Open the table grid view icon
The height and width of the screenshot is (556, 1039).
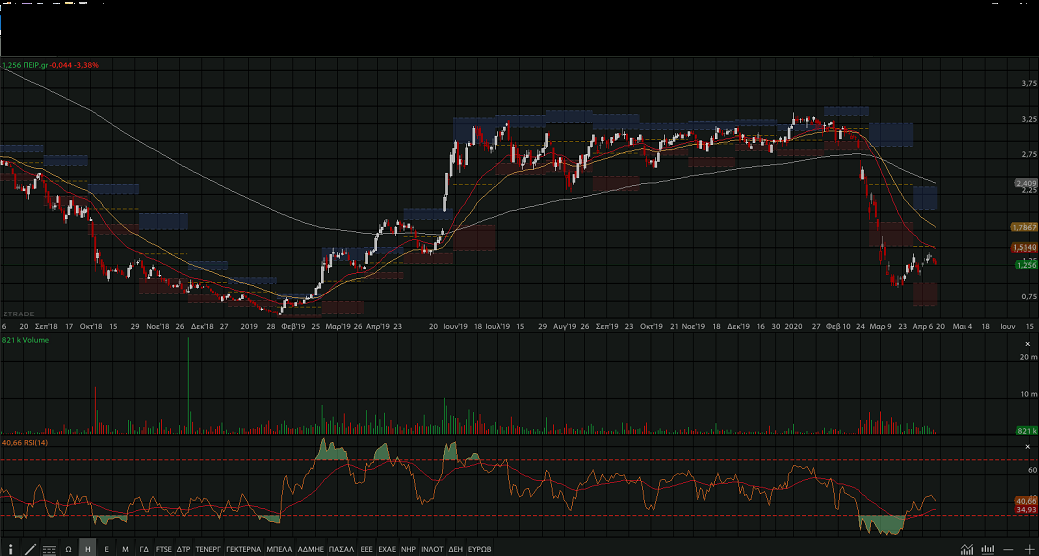coord(49,549)
